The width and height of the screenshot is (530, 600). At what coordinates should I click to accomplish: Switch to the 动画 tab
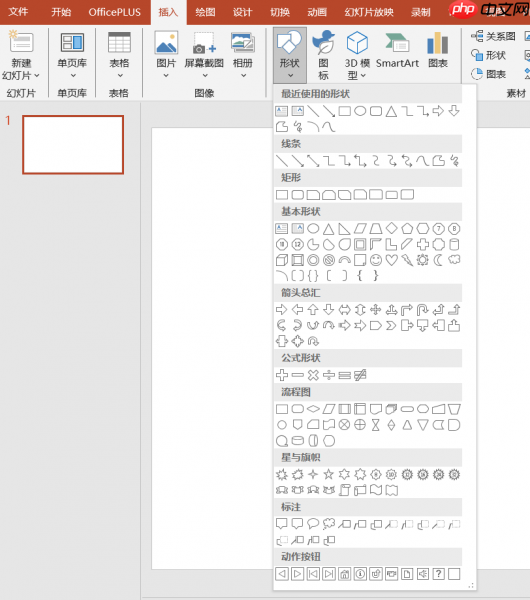pos(317,12)
